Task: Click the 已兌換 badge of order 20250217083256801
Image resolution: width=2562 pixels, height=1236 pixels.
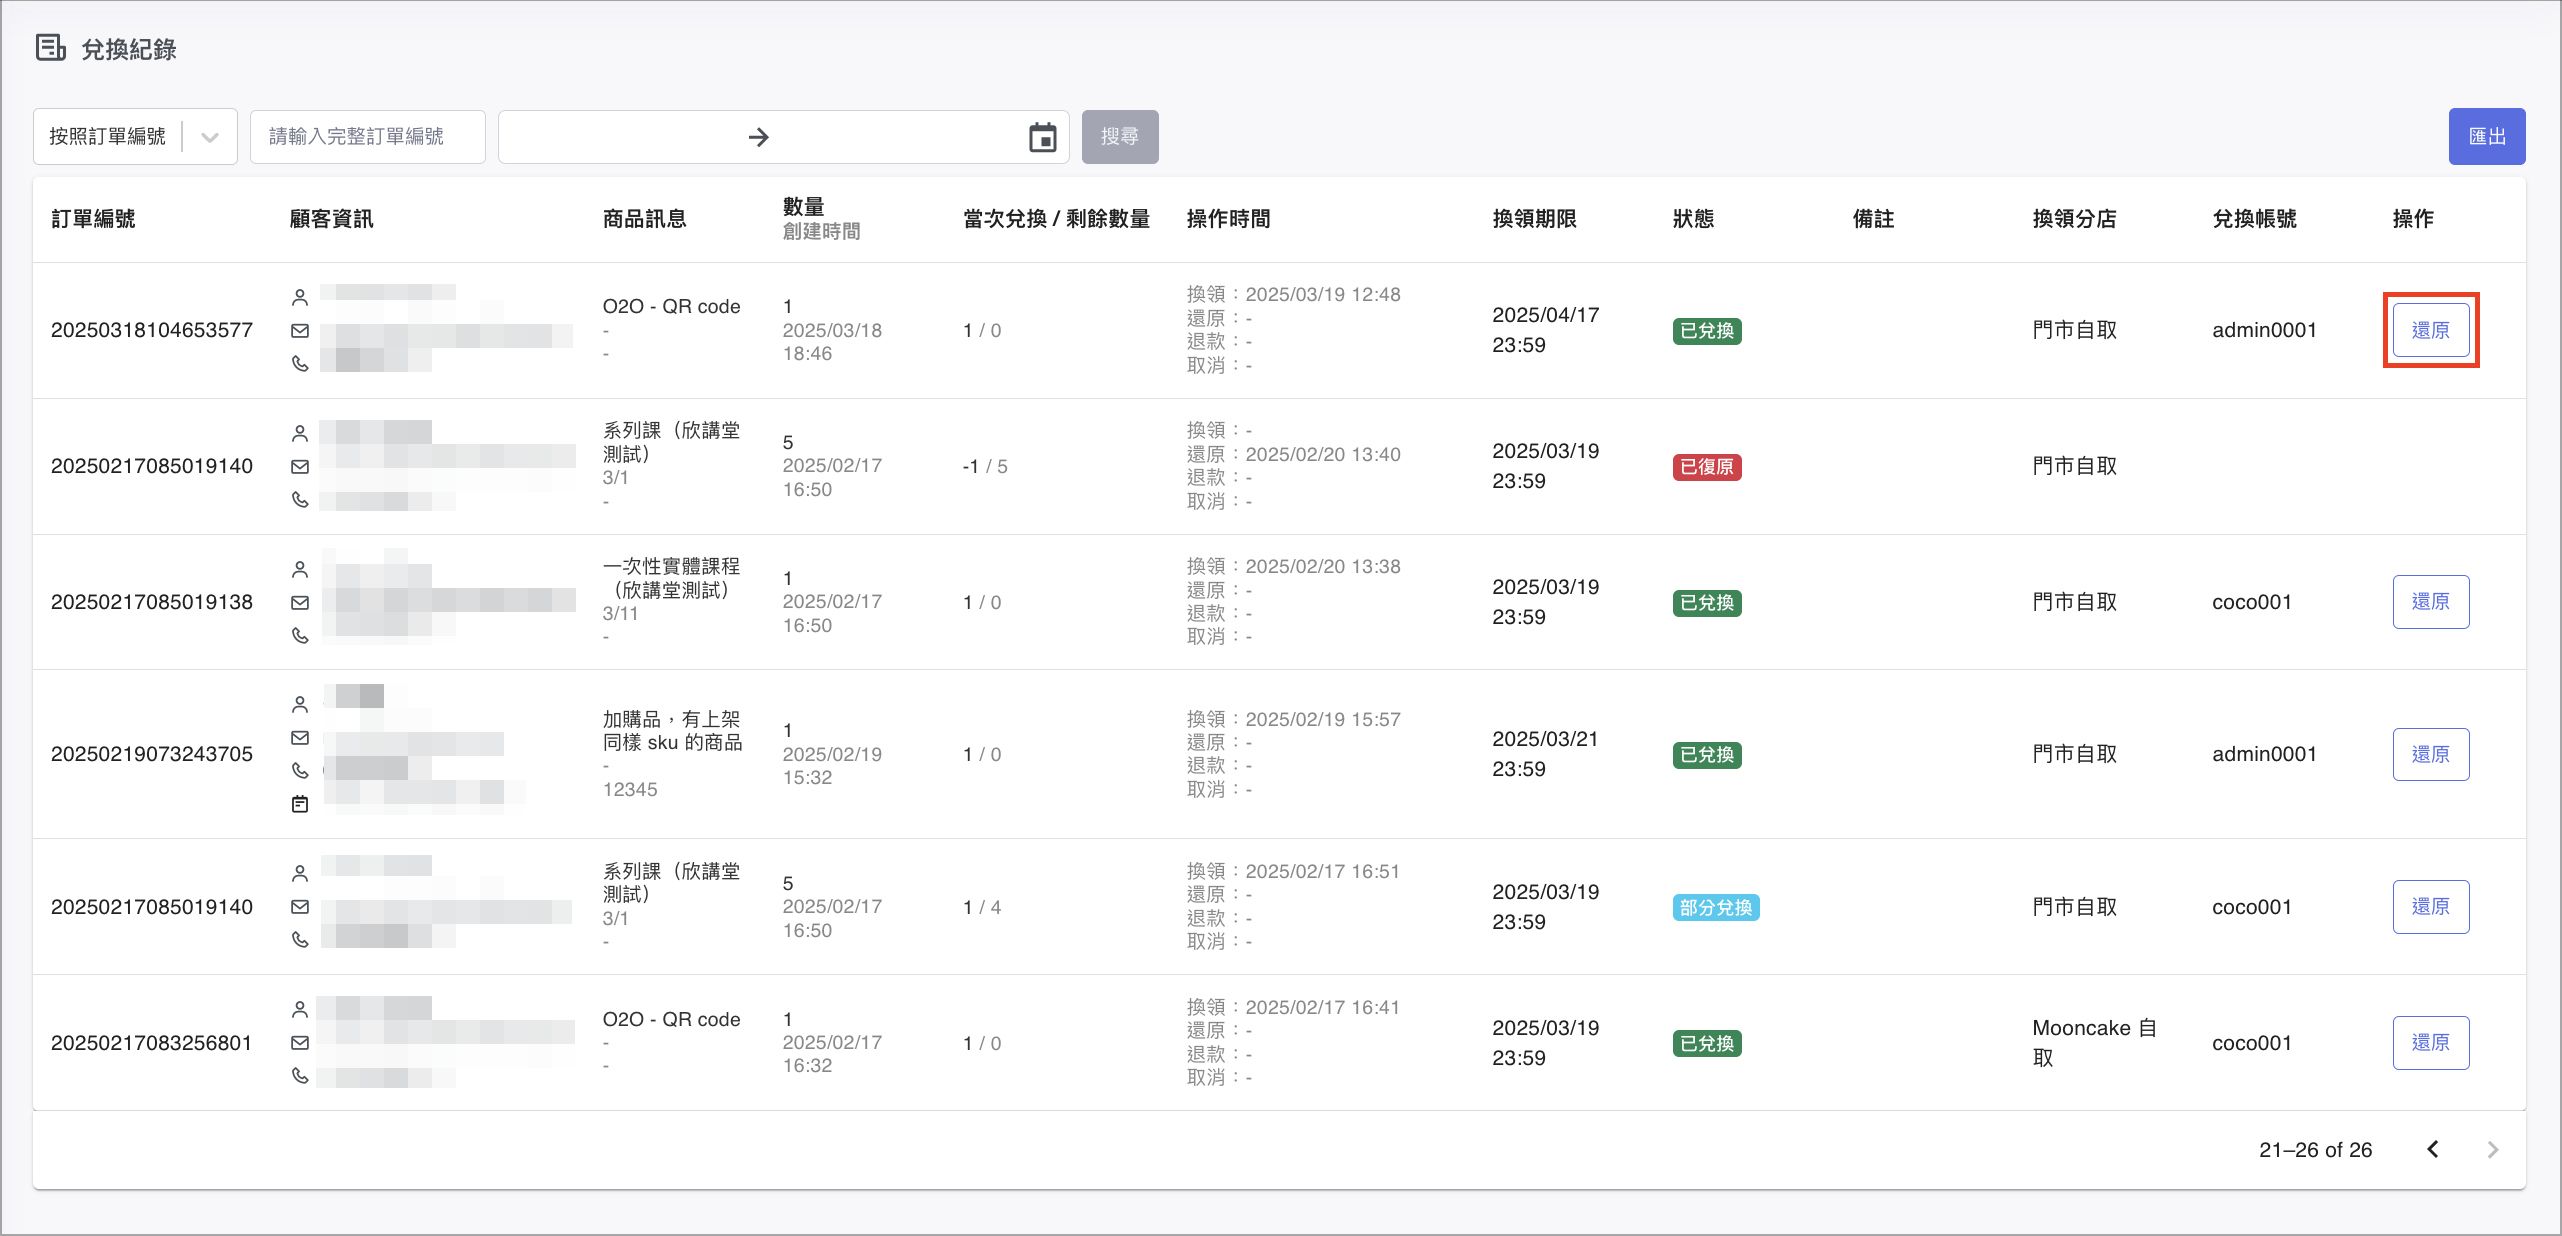Action: [x=1707, y=1044]
